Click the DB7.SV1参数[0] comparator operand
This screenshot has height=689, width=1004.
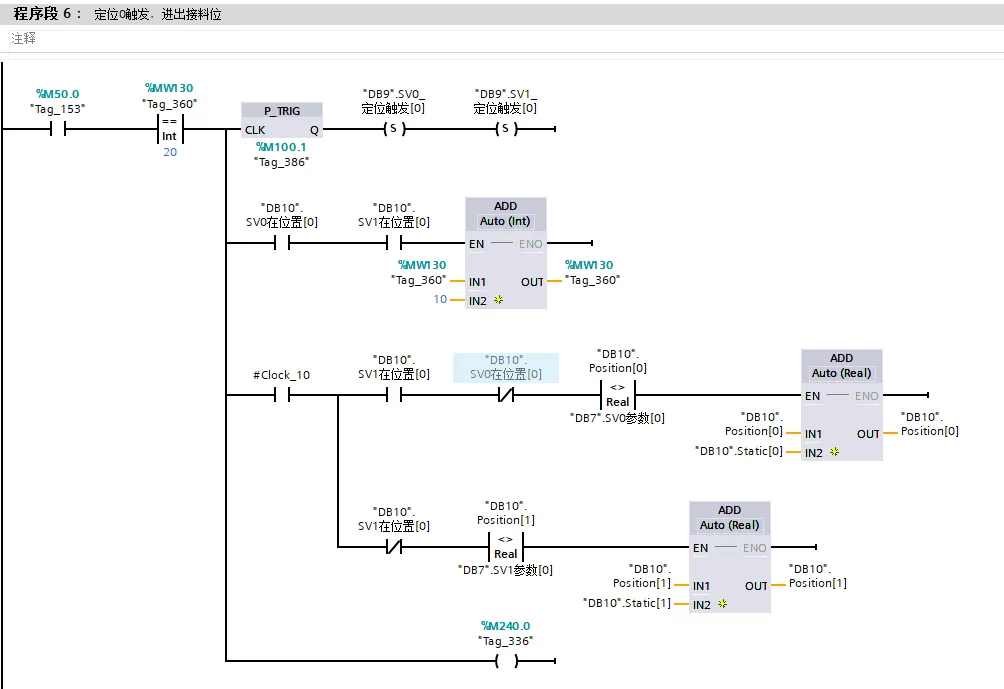505,570
